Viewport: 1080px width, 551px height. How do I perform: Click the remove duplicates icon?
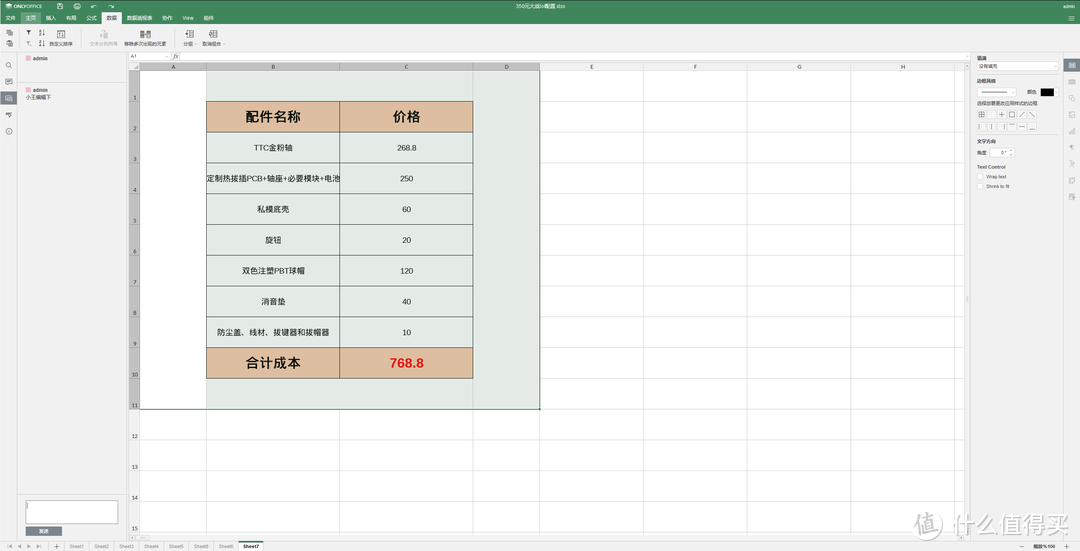[145, 34]
